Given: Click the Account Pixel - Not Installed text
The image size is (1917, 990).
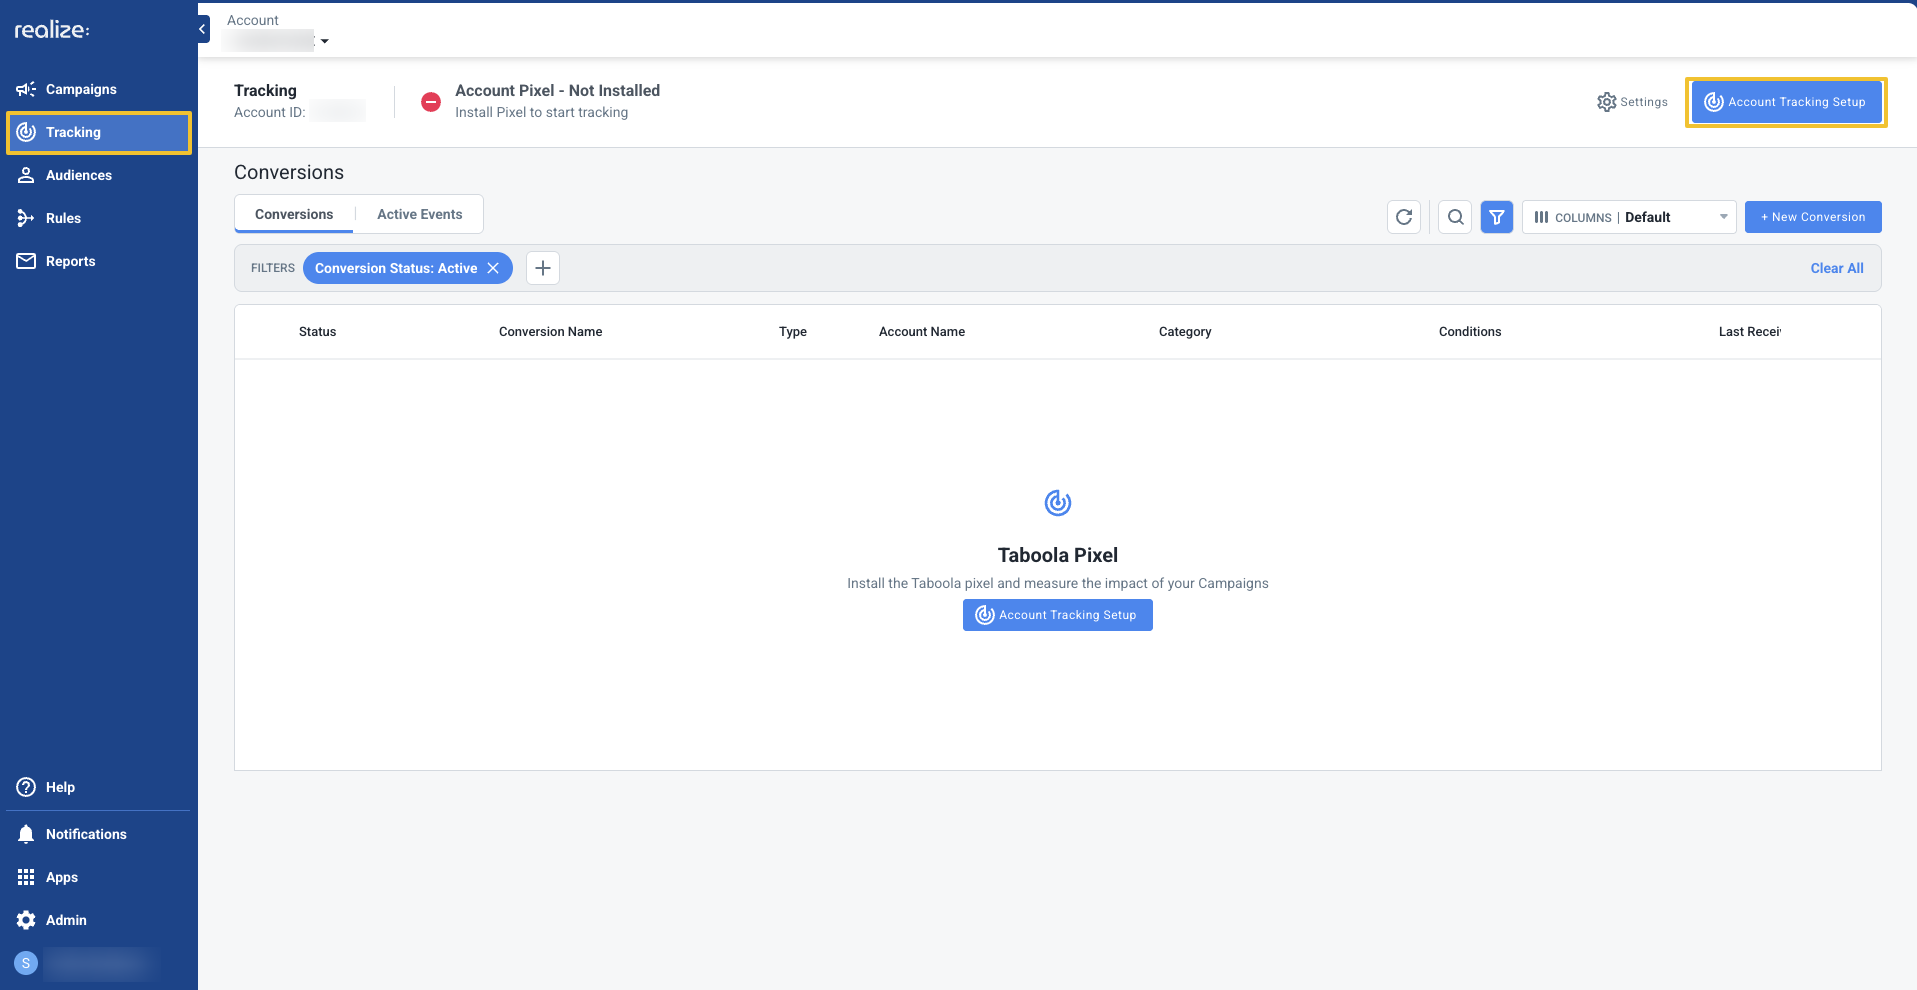Looking at the screenshot, I should [557, 90].
